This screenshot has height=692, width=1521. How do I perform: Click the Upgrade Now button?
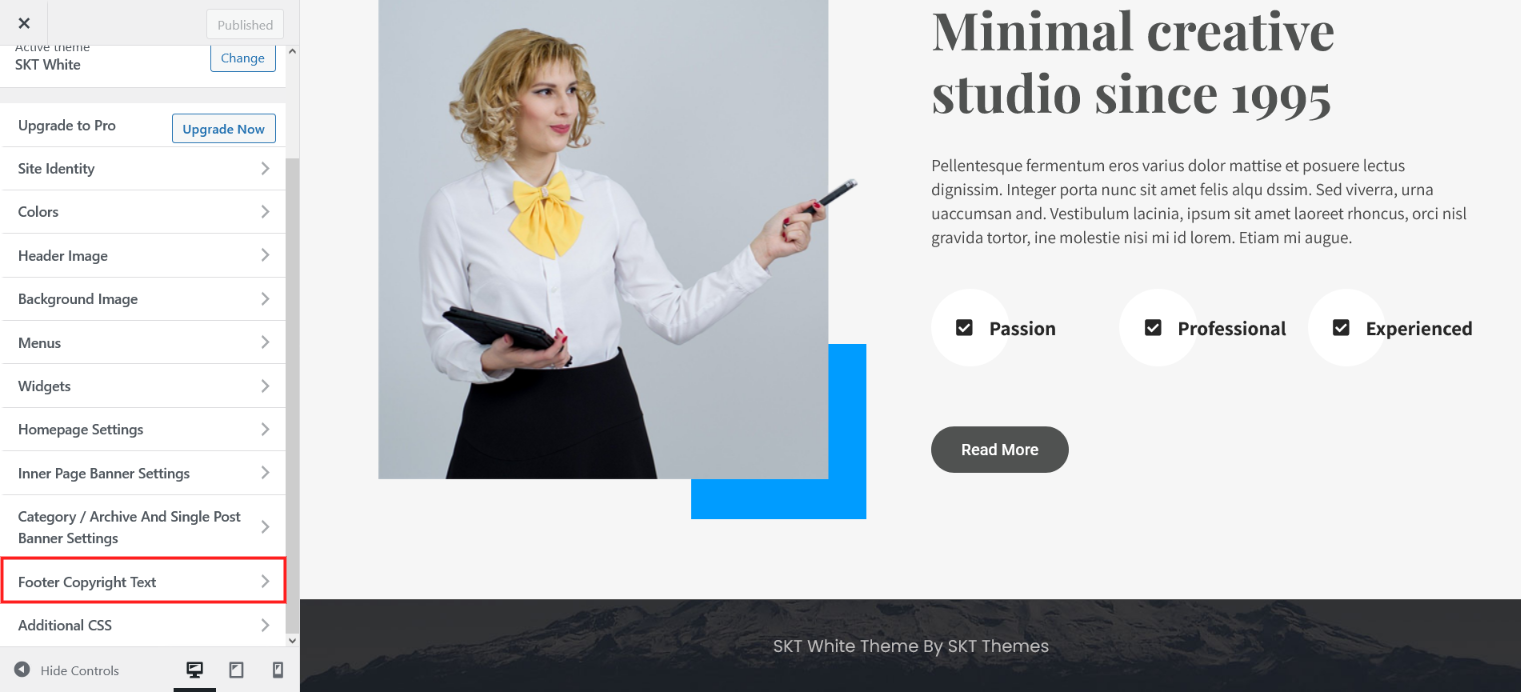pos(224,129)
